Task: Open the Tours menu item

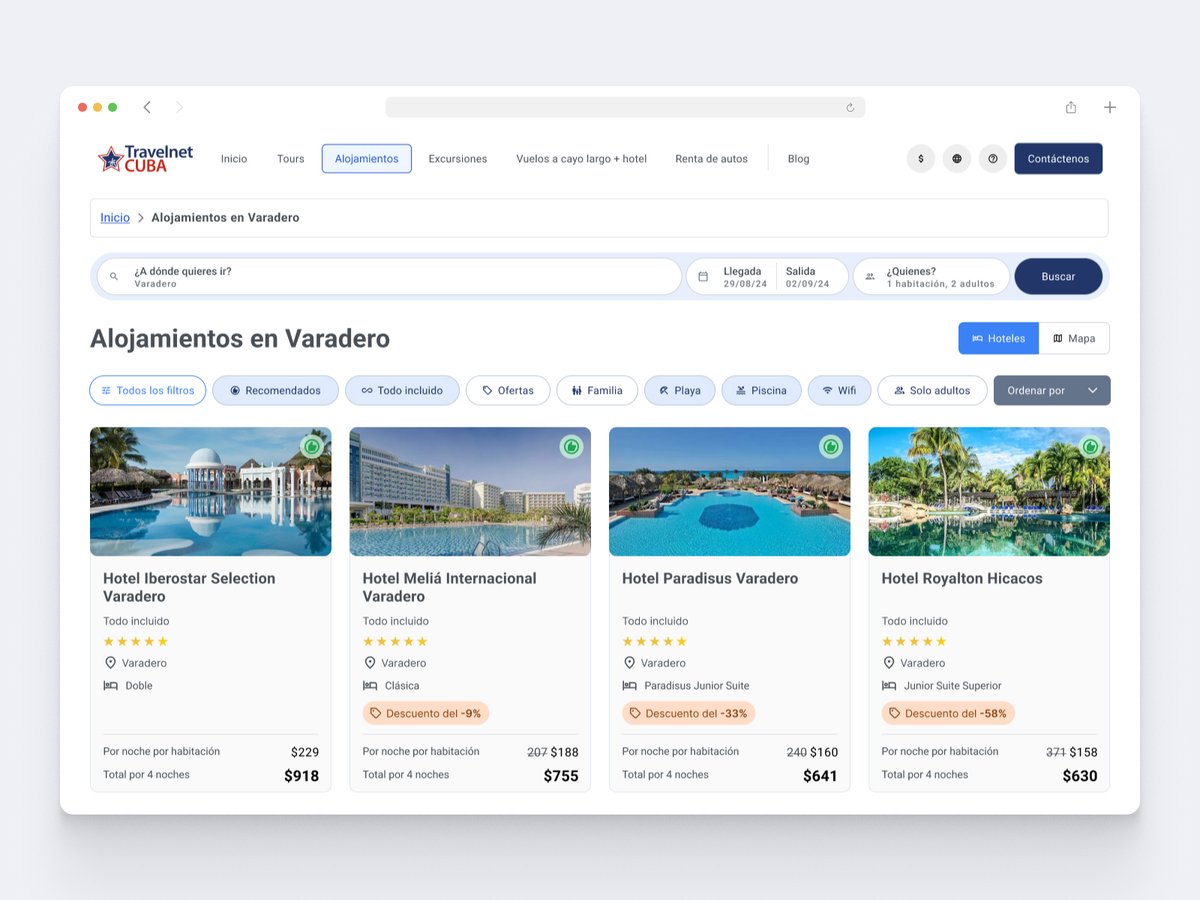Action: pyautogui.click(x=291, y=159)
